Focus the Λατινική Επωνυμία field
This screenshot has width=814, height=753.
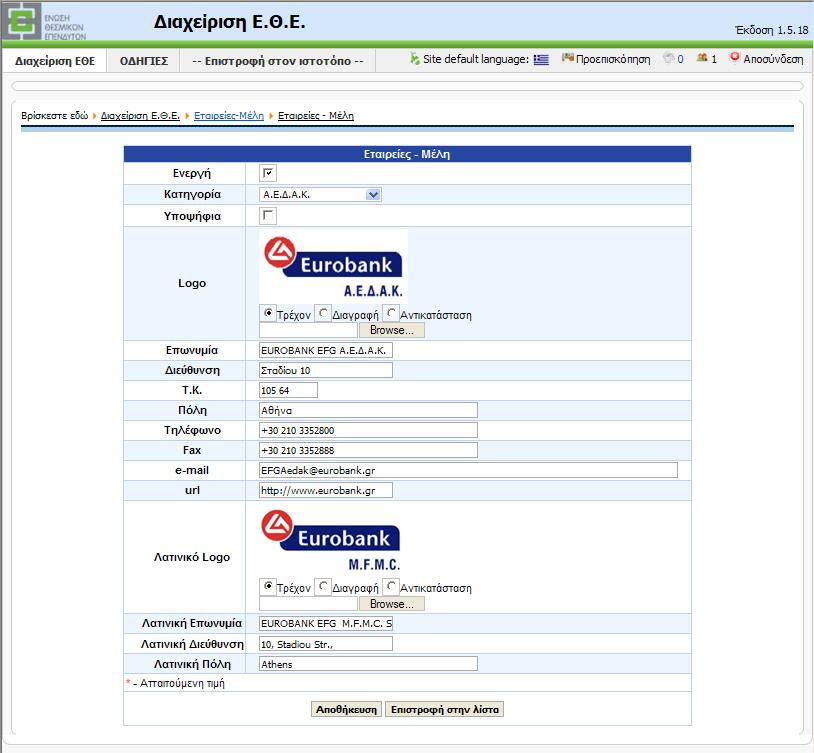(326, 624)
